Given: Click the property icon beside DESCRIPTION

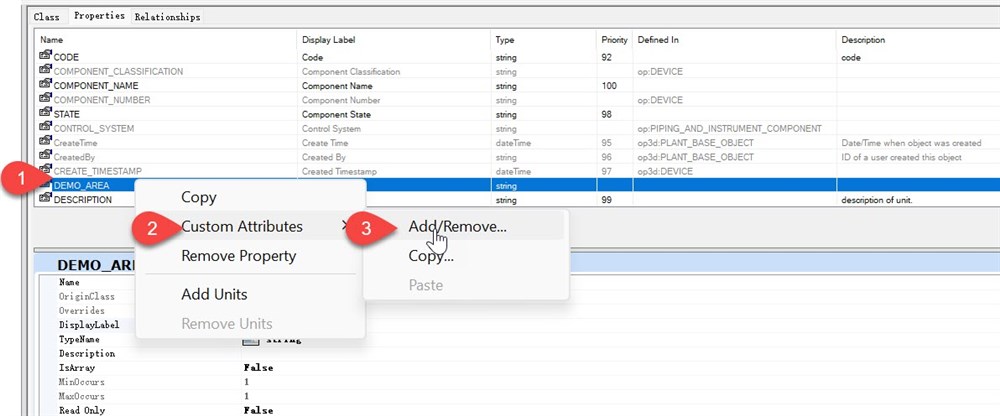Looking at the screenshot, I should click(45, 199).
